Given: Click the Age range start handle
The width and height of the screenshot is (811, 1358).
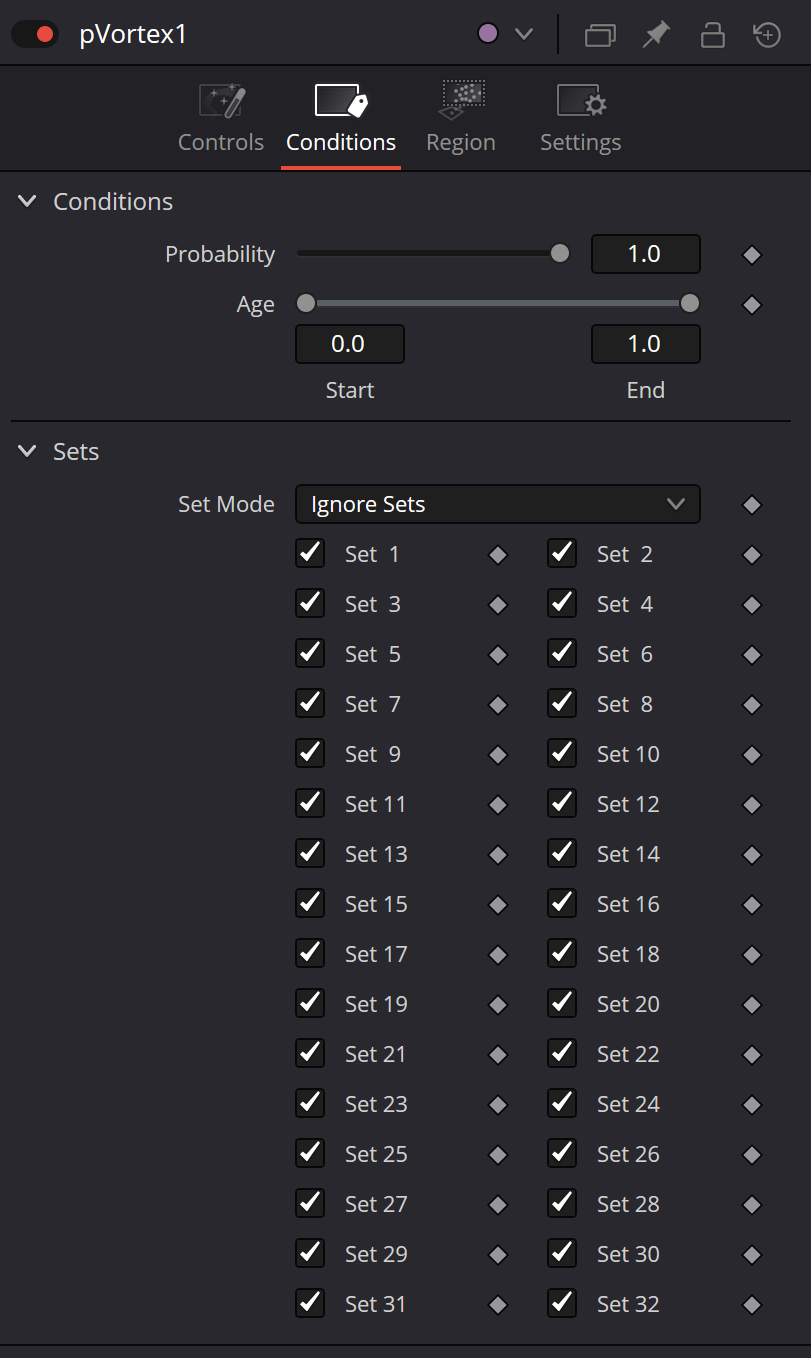Looking at the screenshot, I should pyautogui.click(x=306, y=303).
